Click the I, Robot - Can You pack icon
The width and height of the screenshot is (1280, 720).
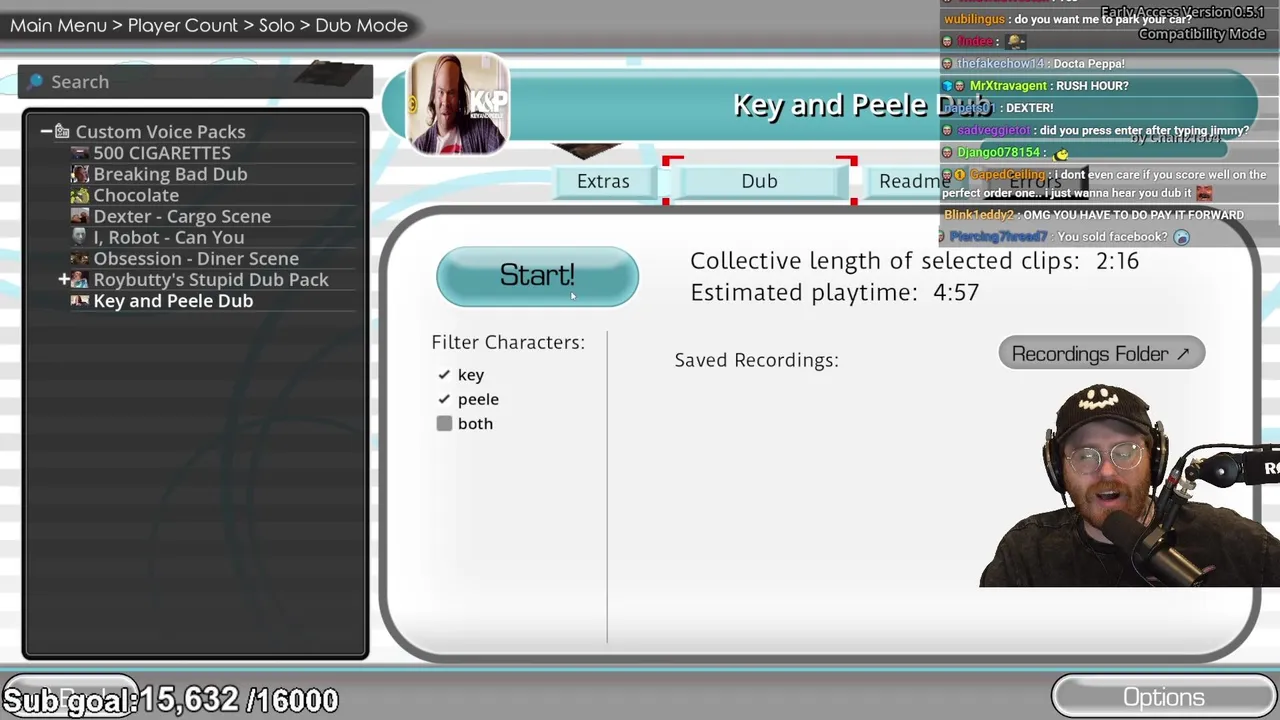point(80,237)
